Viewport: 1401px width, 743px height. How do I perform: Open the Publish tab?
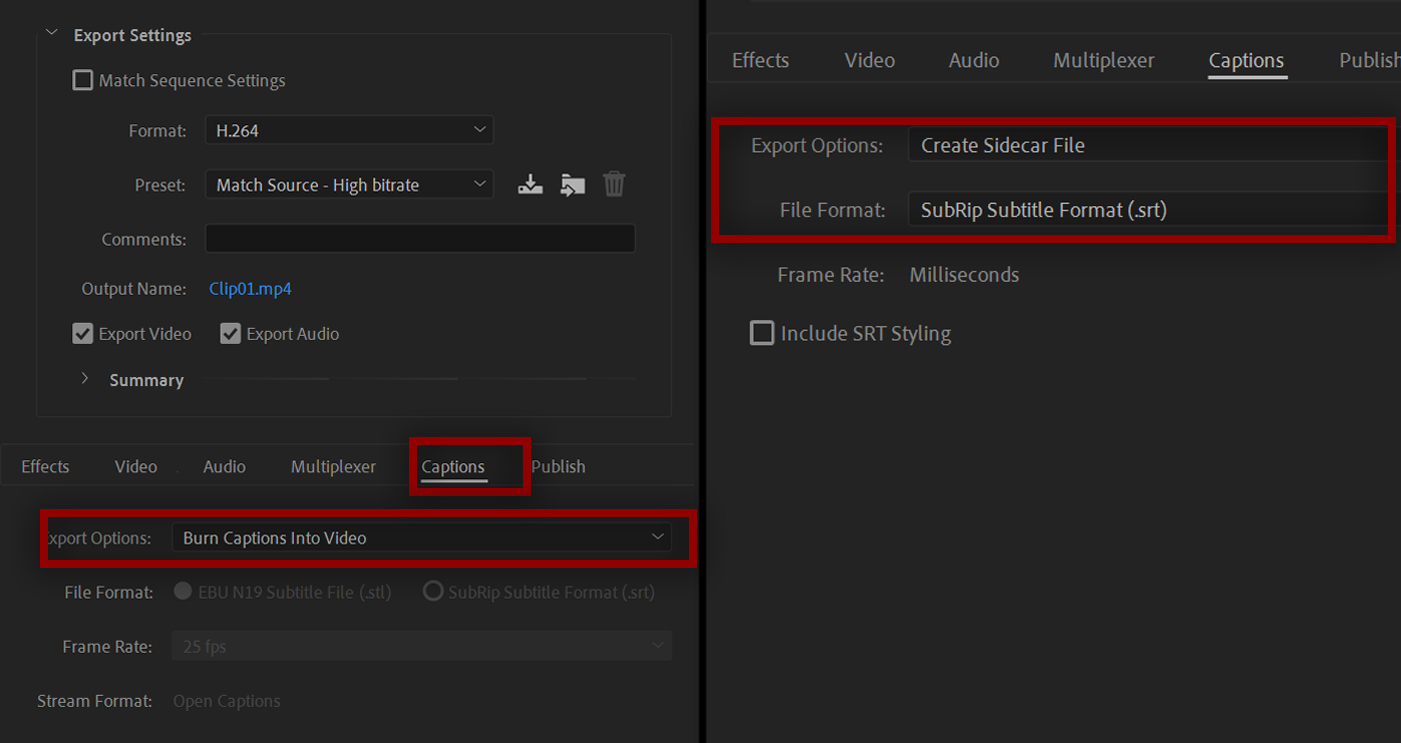(558, 466)
